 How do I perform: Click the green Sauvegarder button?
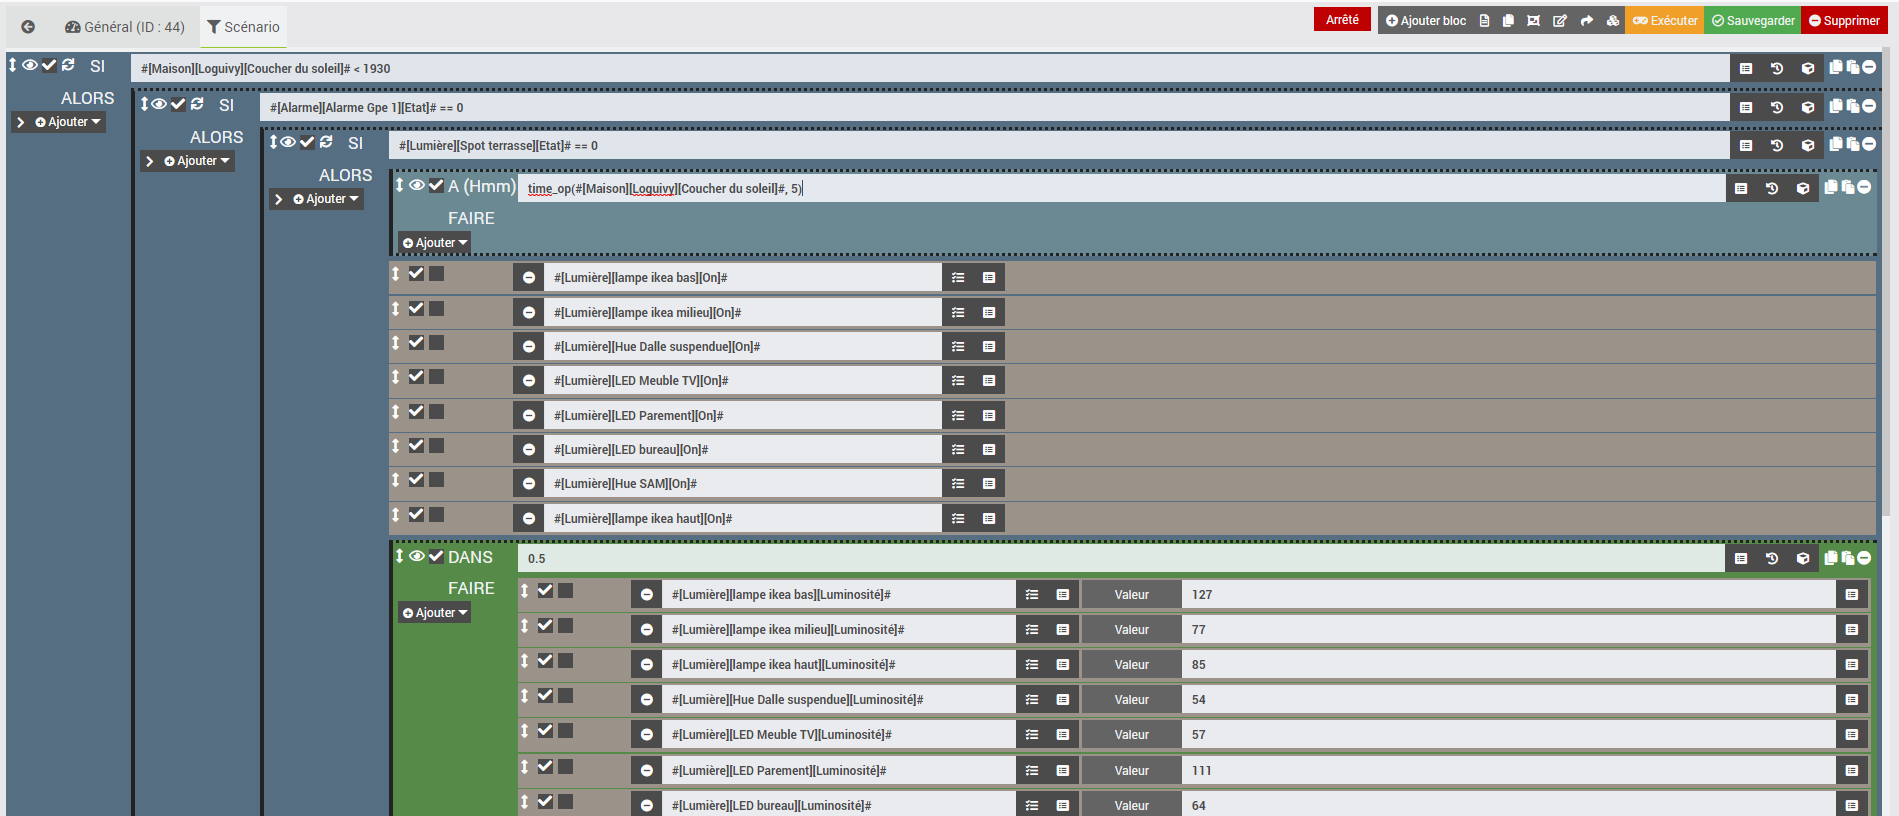click(1752, 20)
